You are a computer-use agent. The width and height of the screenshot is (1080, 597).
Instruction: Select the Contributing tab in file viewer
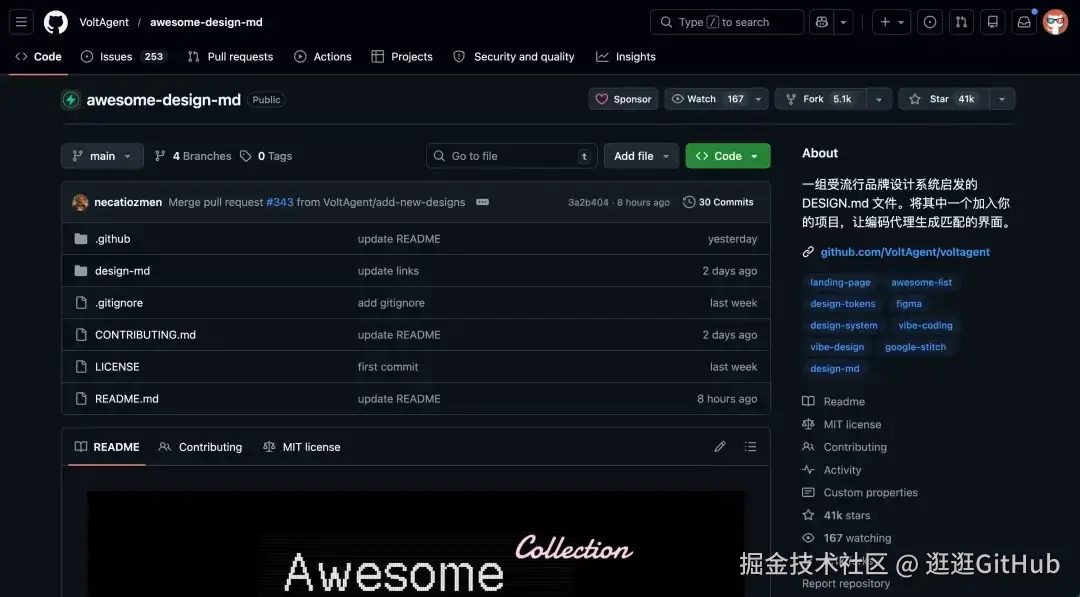point(200,447)
